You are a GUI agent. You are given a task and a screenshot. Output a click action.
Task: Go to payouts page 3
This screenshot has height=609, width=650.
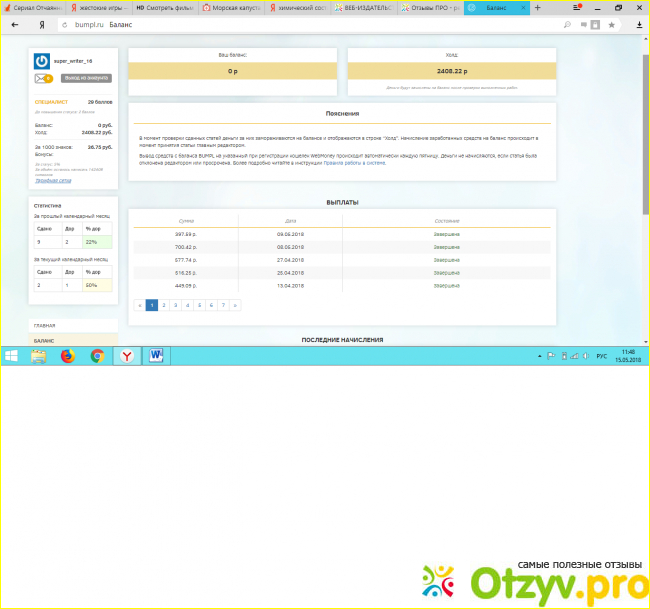tap(175, 305)
